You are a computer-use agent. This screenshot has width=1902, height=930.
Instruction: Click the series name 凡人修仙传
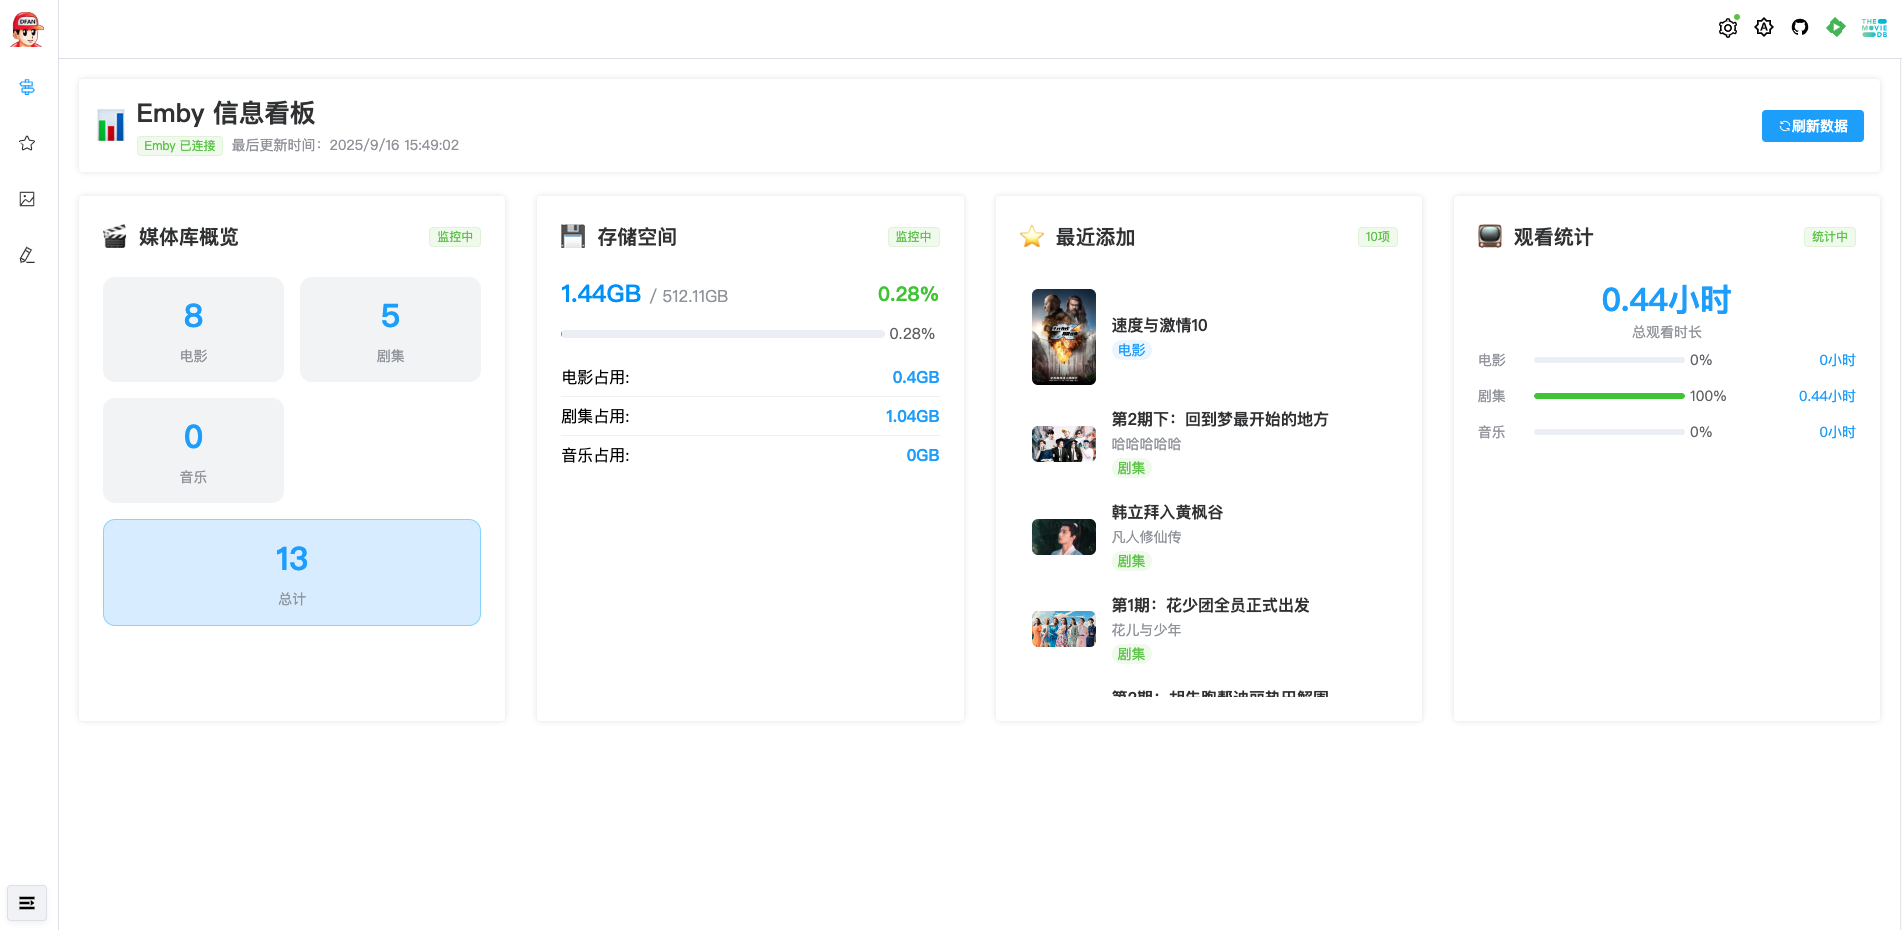tap(1147, 537)
